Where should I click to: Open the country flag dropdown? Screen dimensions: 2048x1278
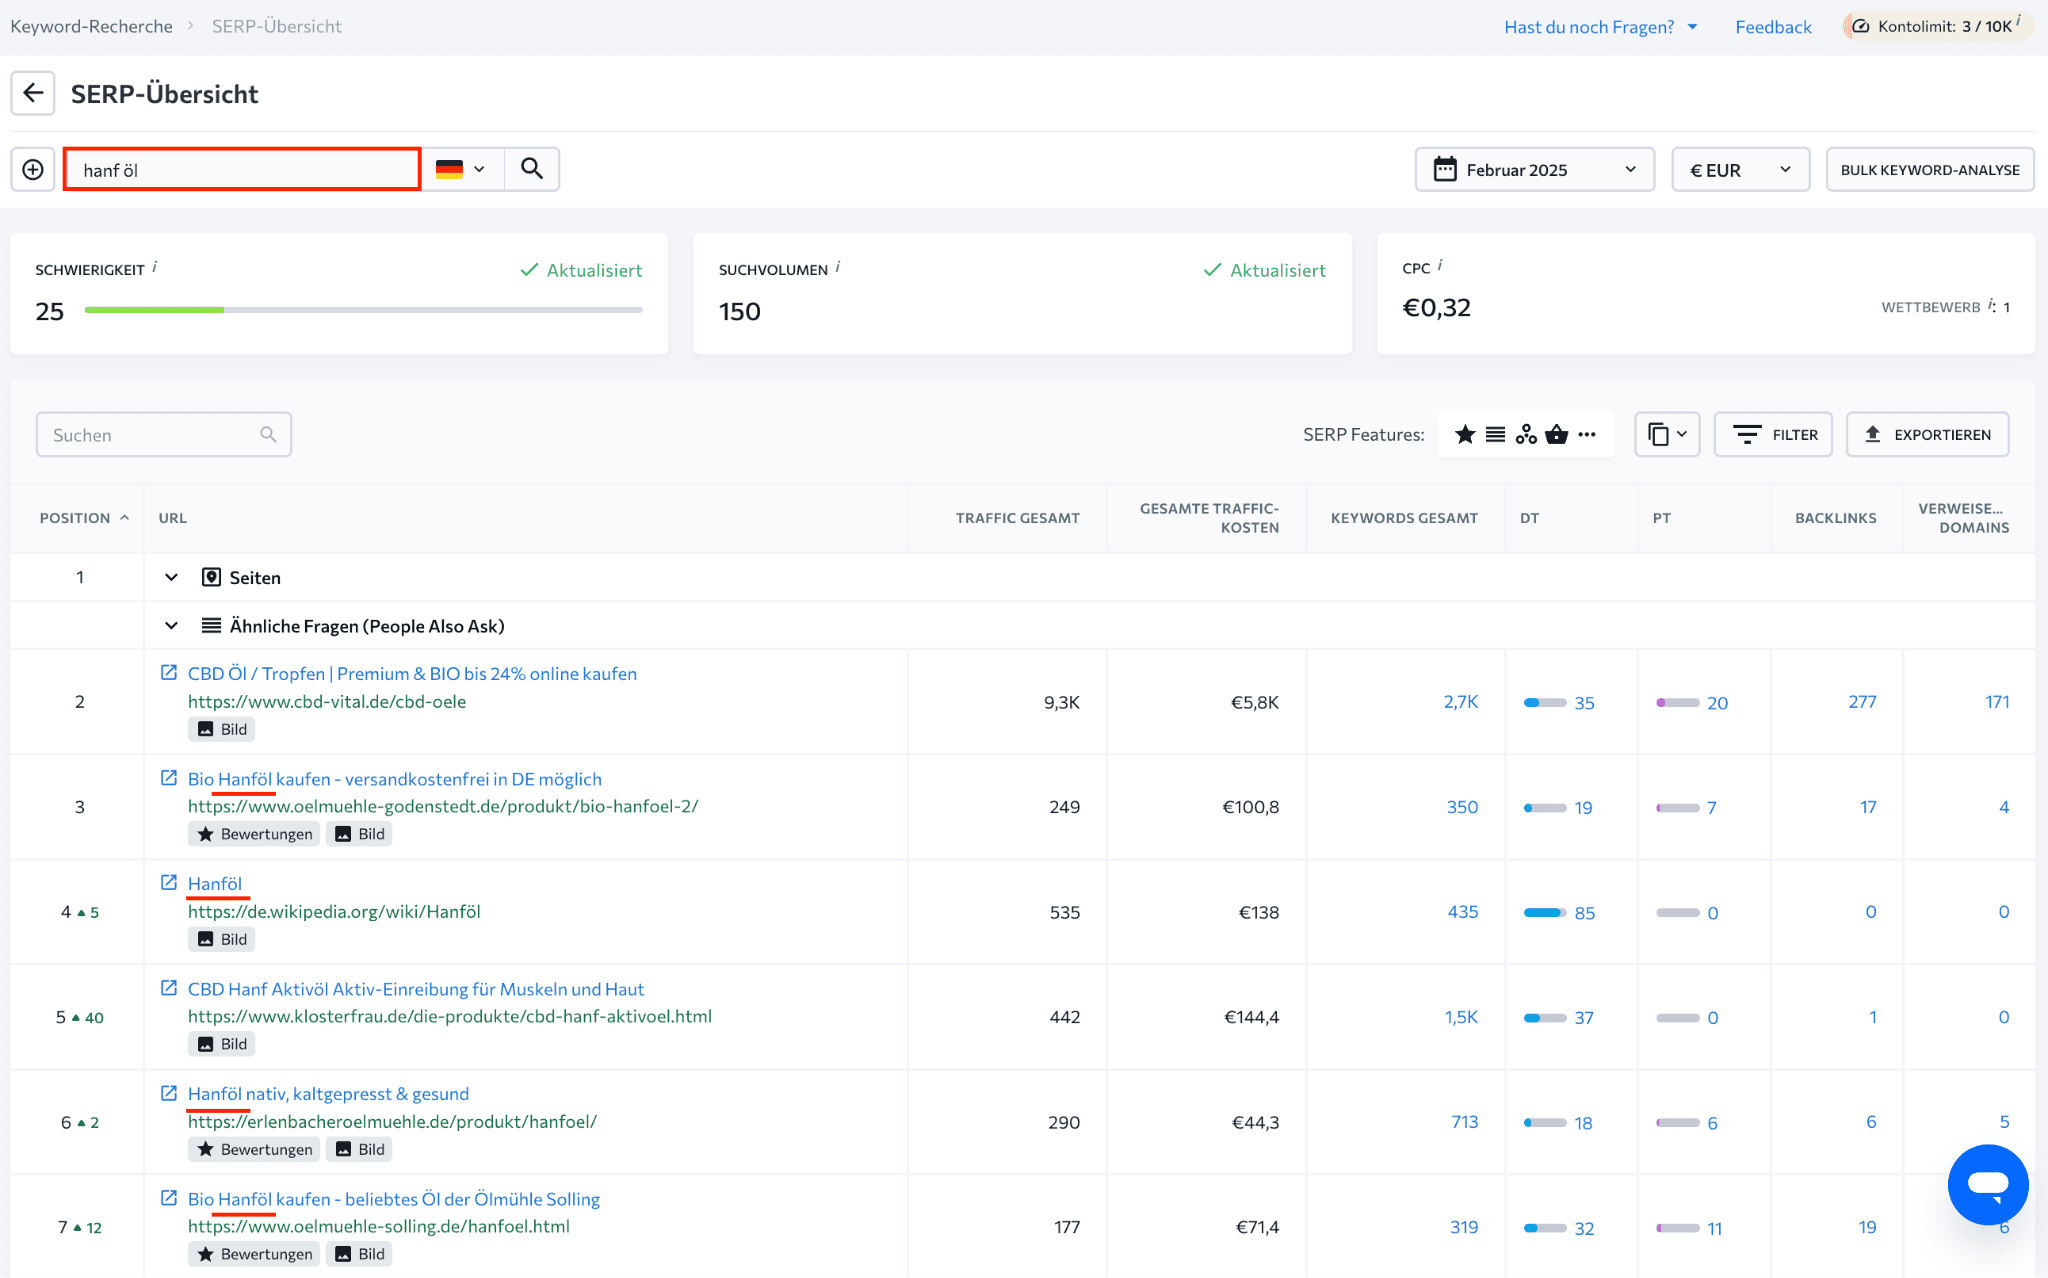coord(462,169)
